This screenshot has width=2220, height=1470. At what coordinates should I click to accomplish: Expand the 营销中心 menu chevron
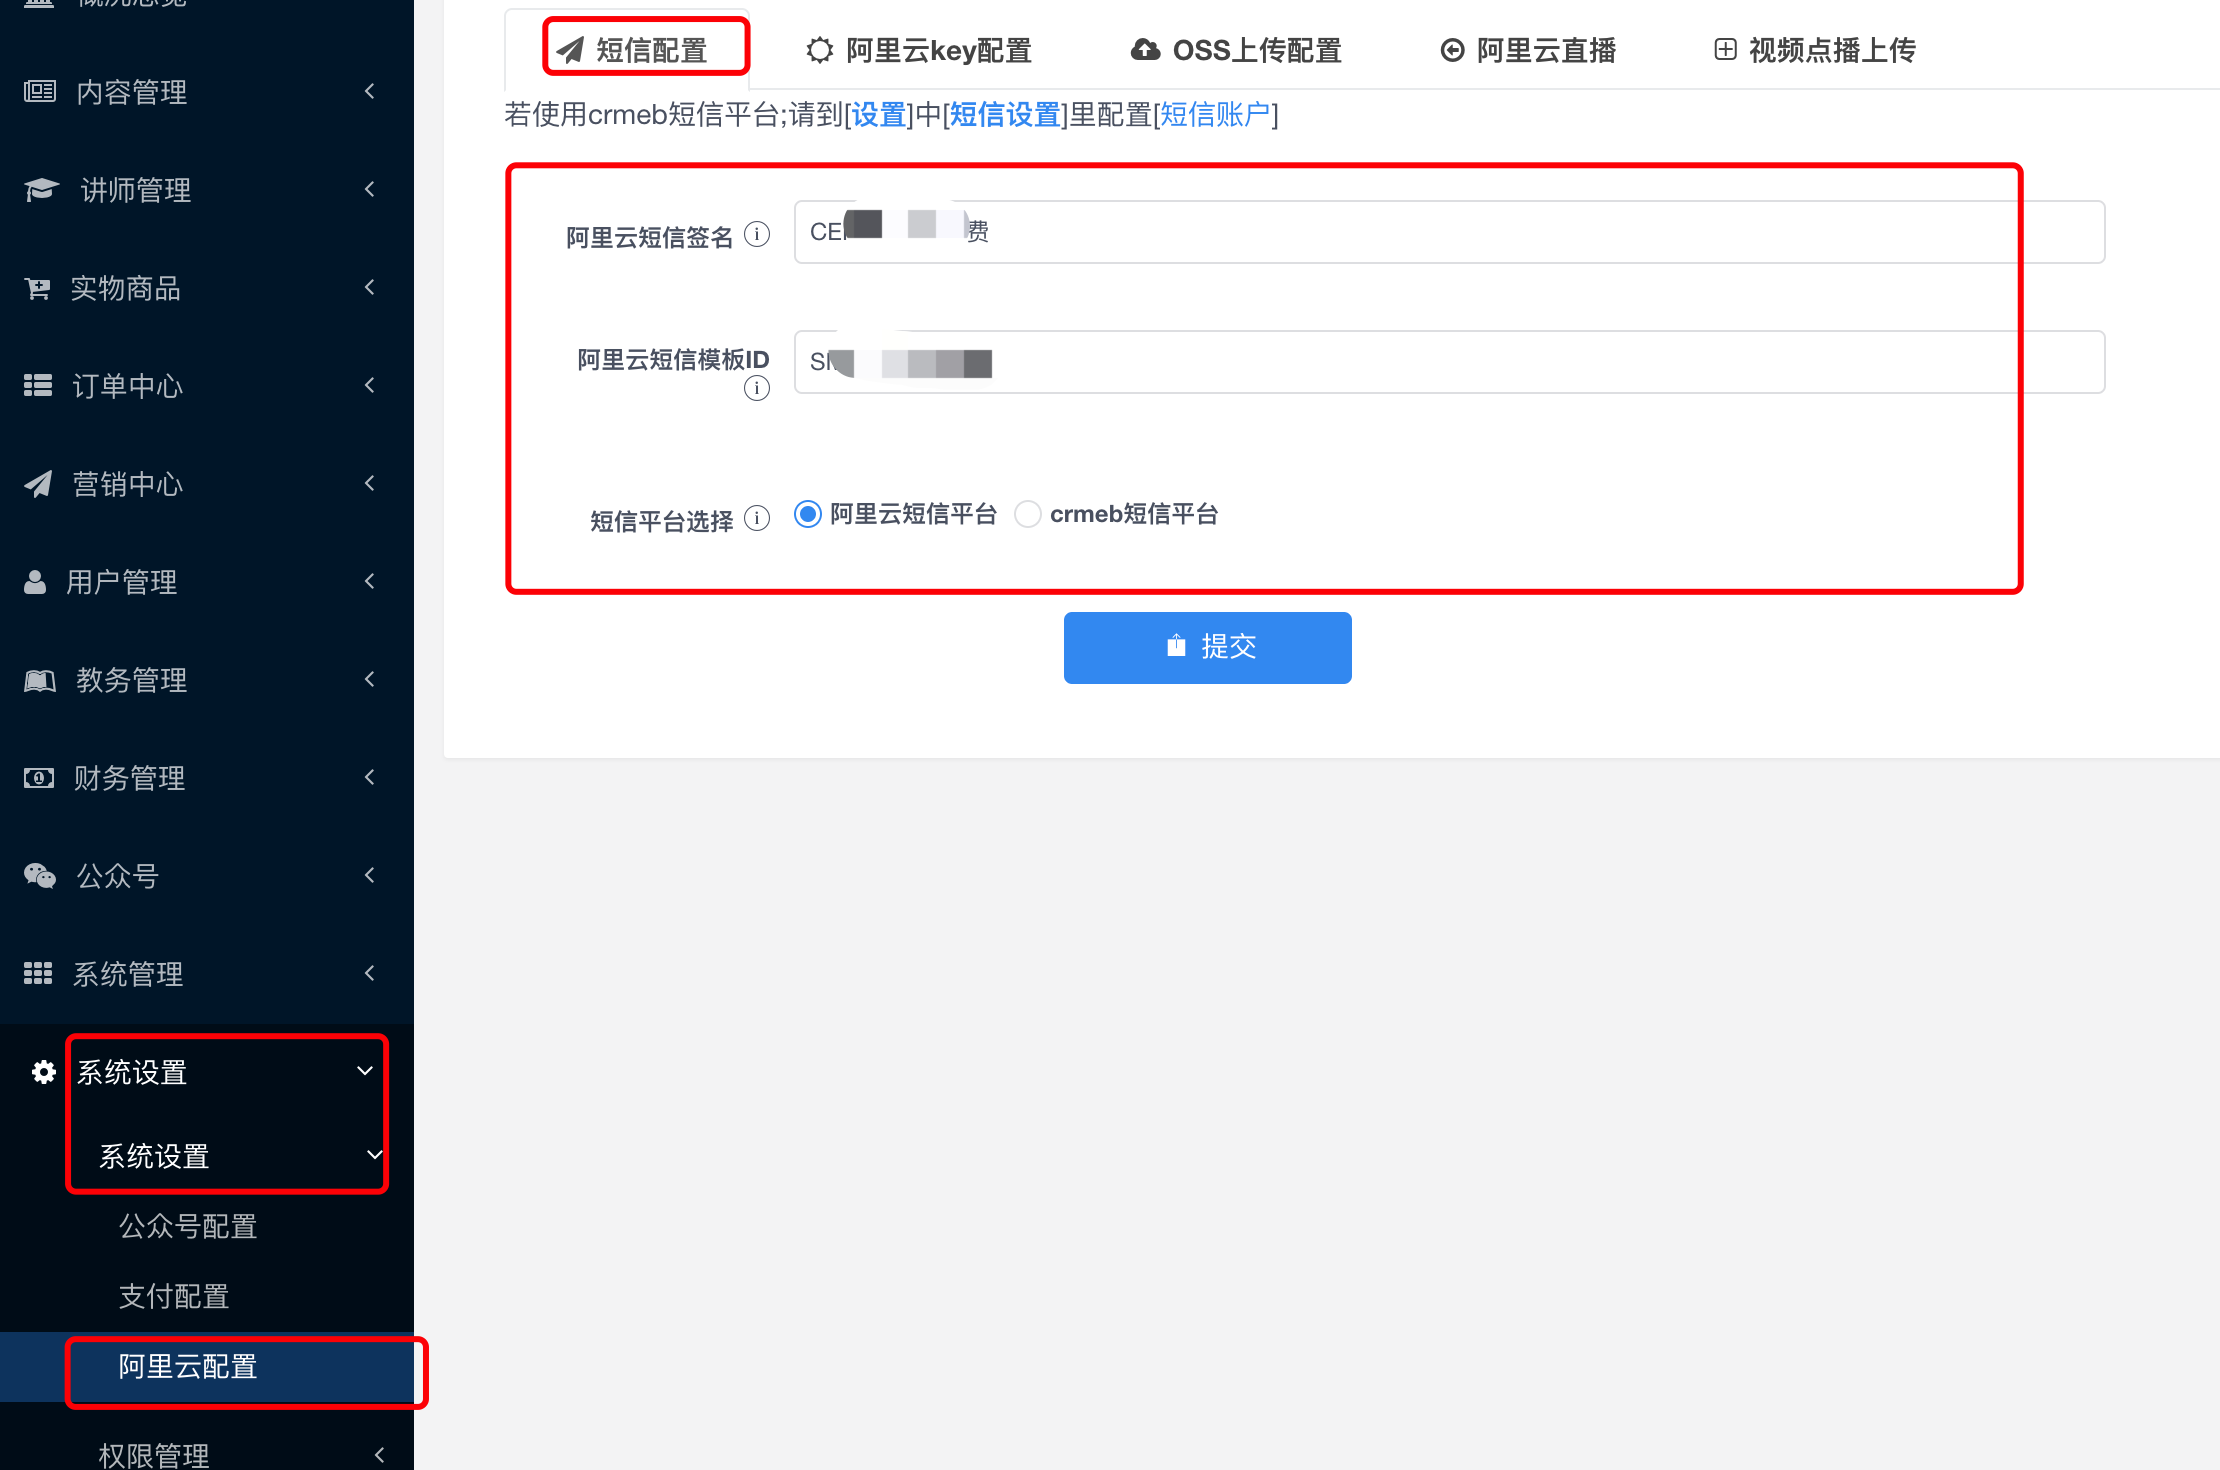coord(370,483)
